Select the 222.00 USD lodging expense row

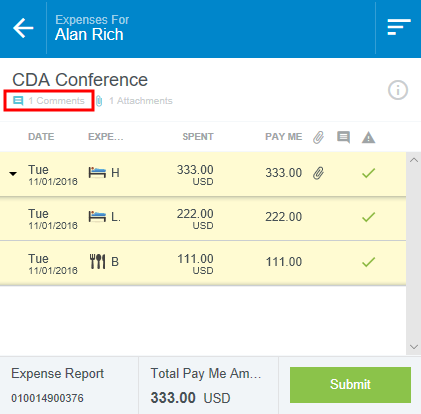pos(203,218)
